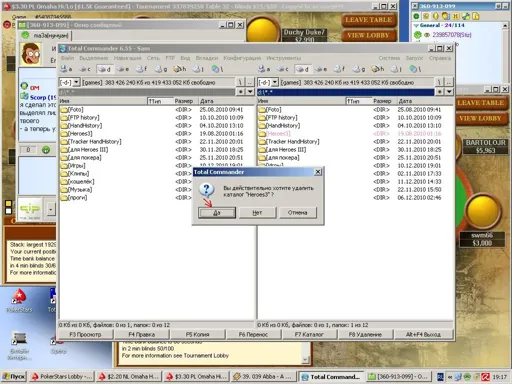Open the Конфигурация menu

pos(242,58)
